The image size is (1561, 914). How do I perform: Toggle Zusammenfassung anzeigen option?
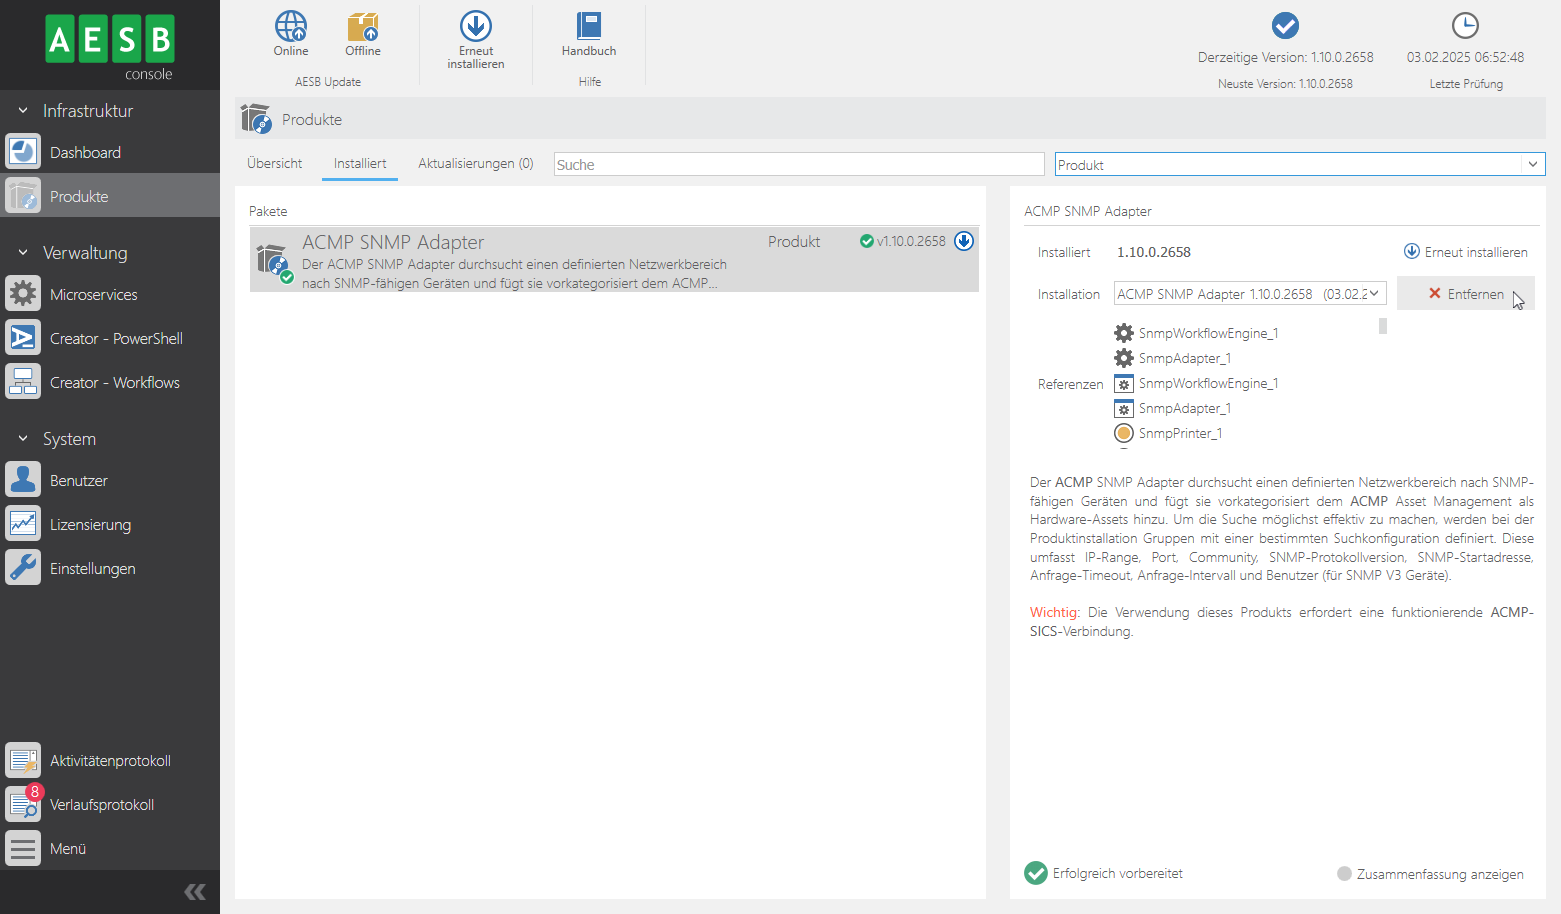point(1344,874)
